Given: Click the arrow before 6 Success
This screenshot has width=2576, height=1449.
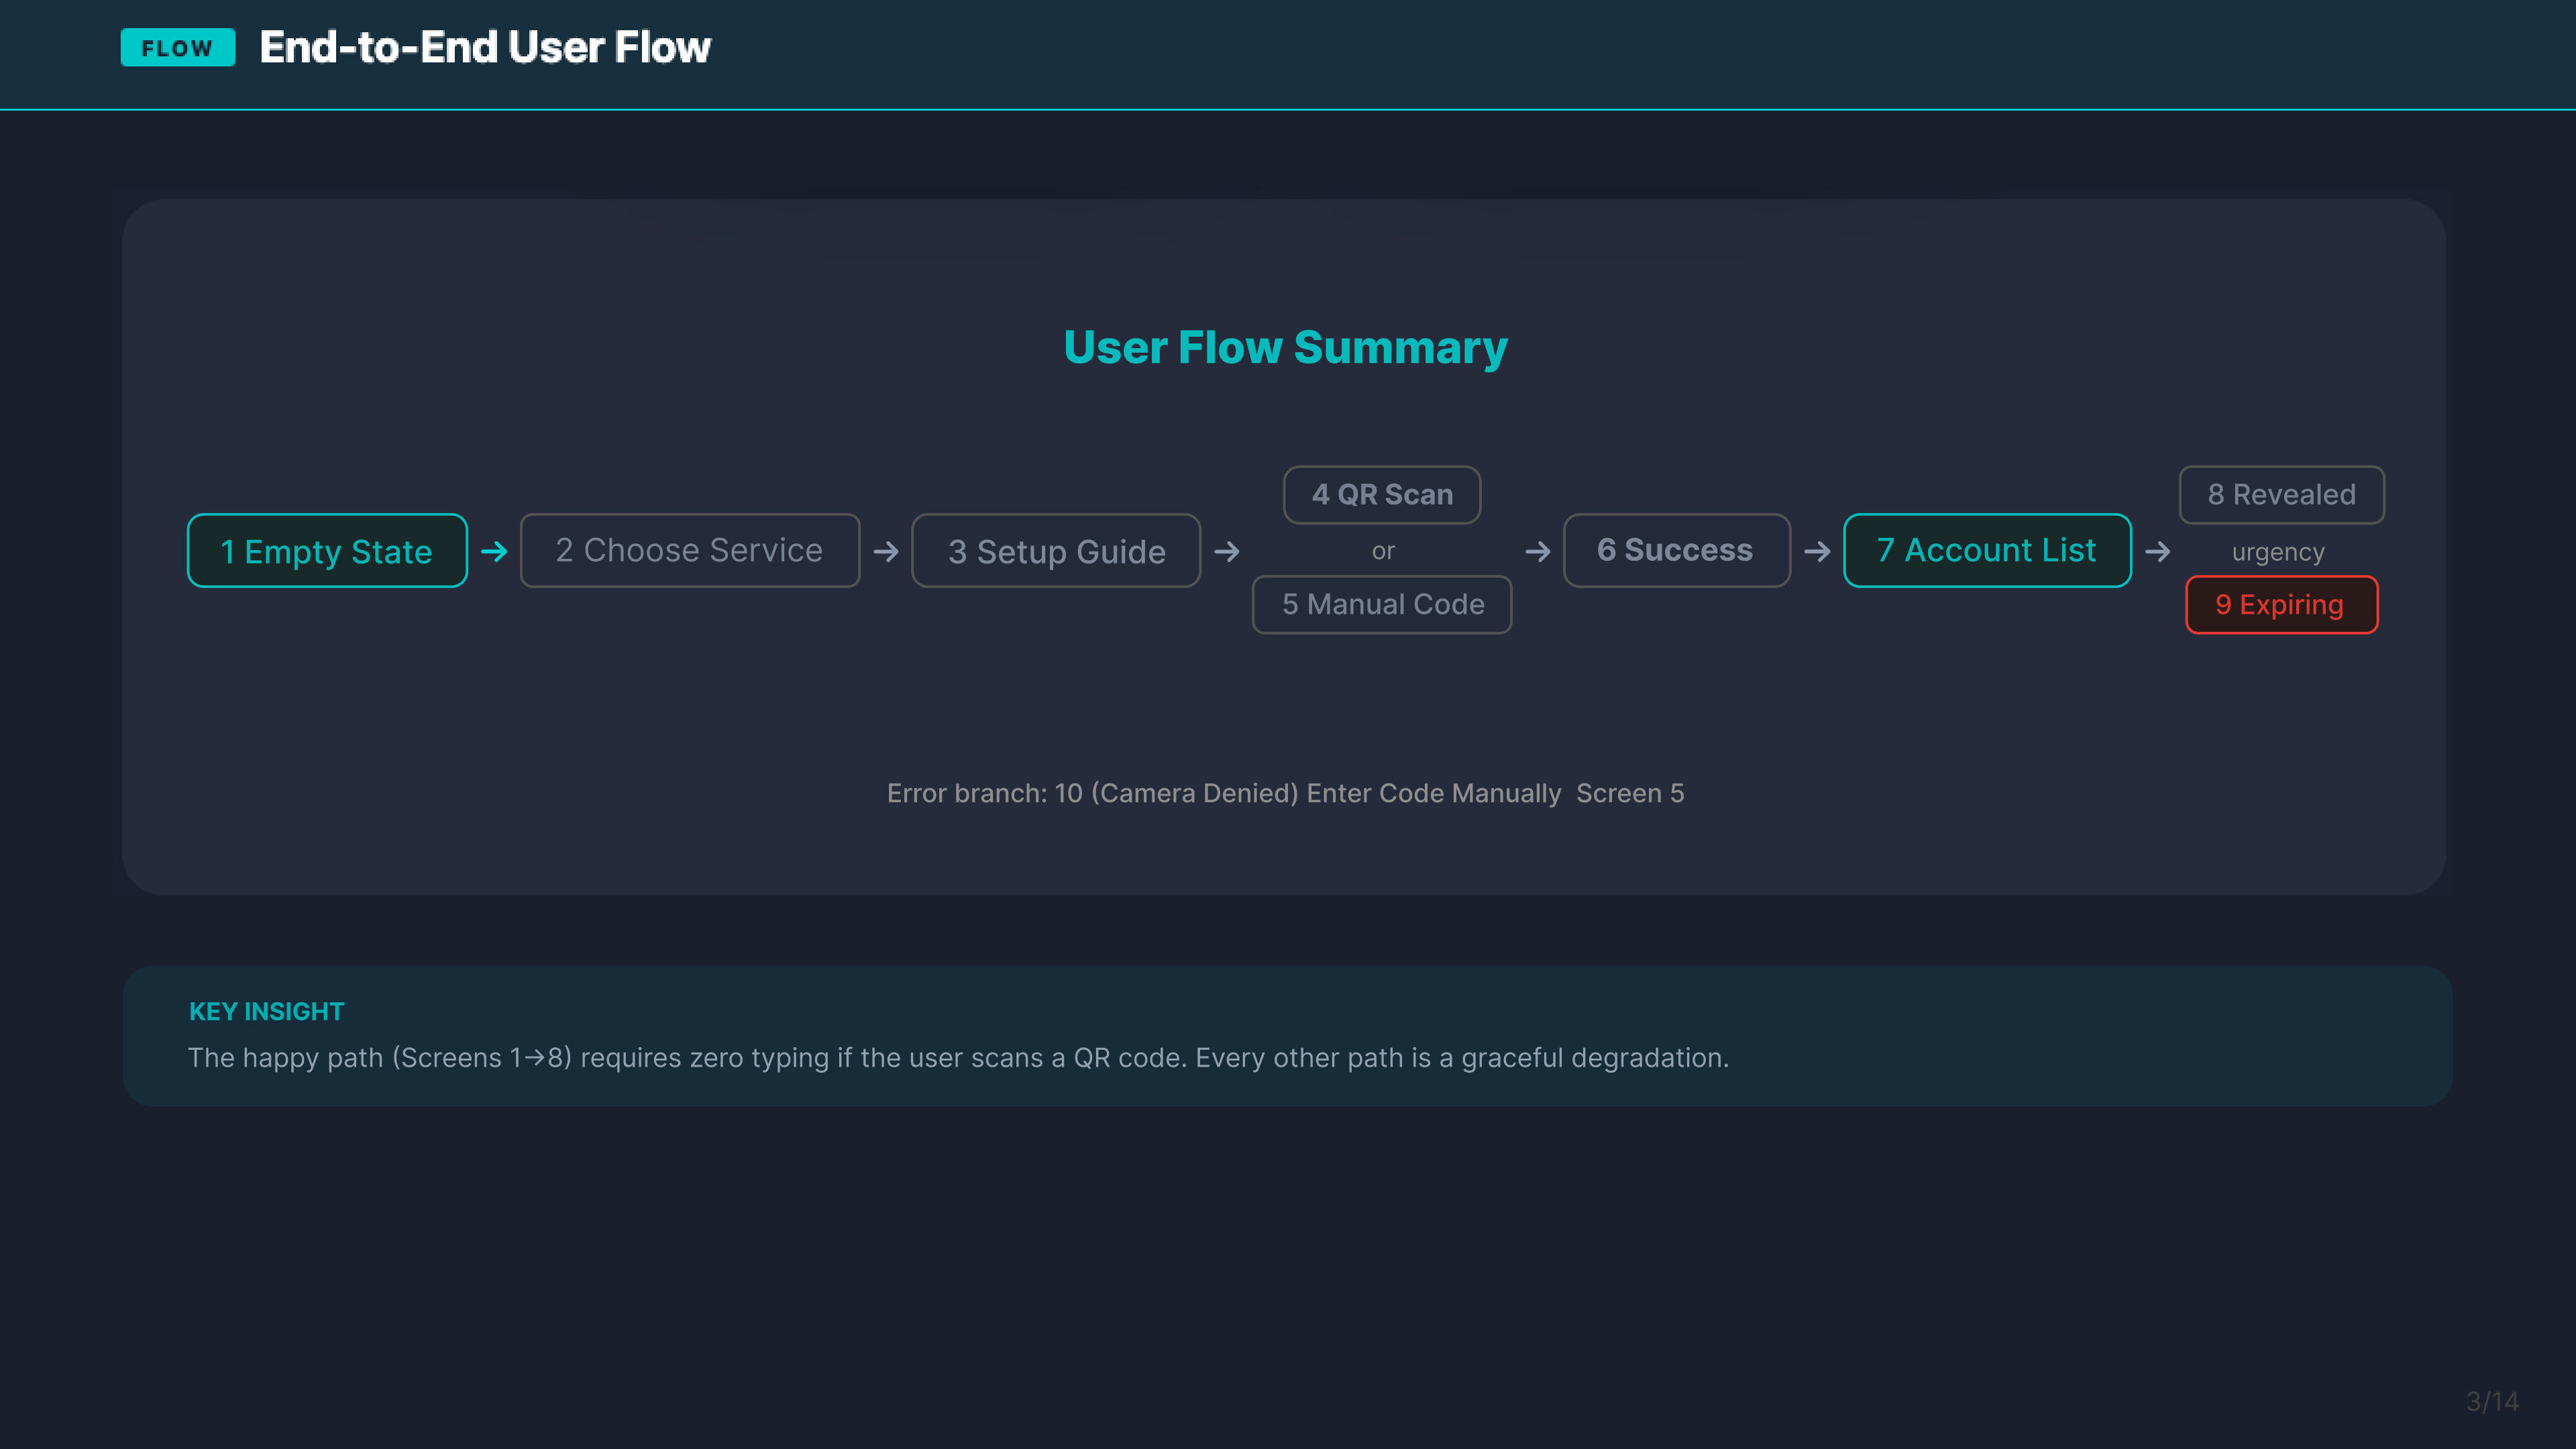Looking at the screenshot, I should [x=1538, y=551].
